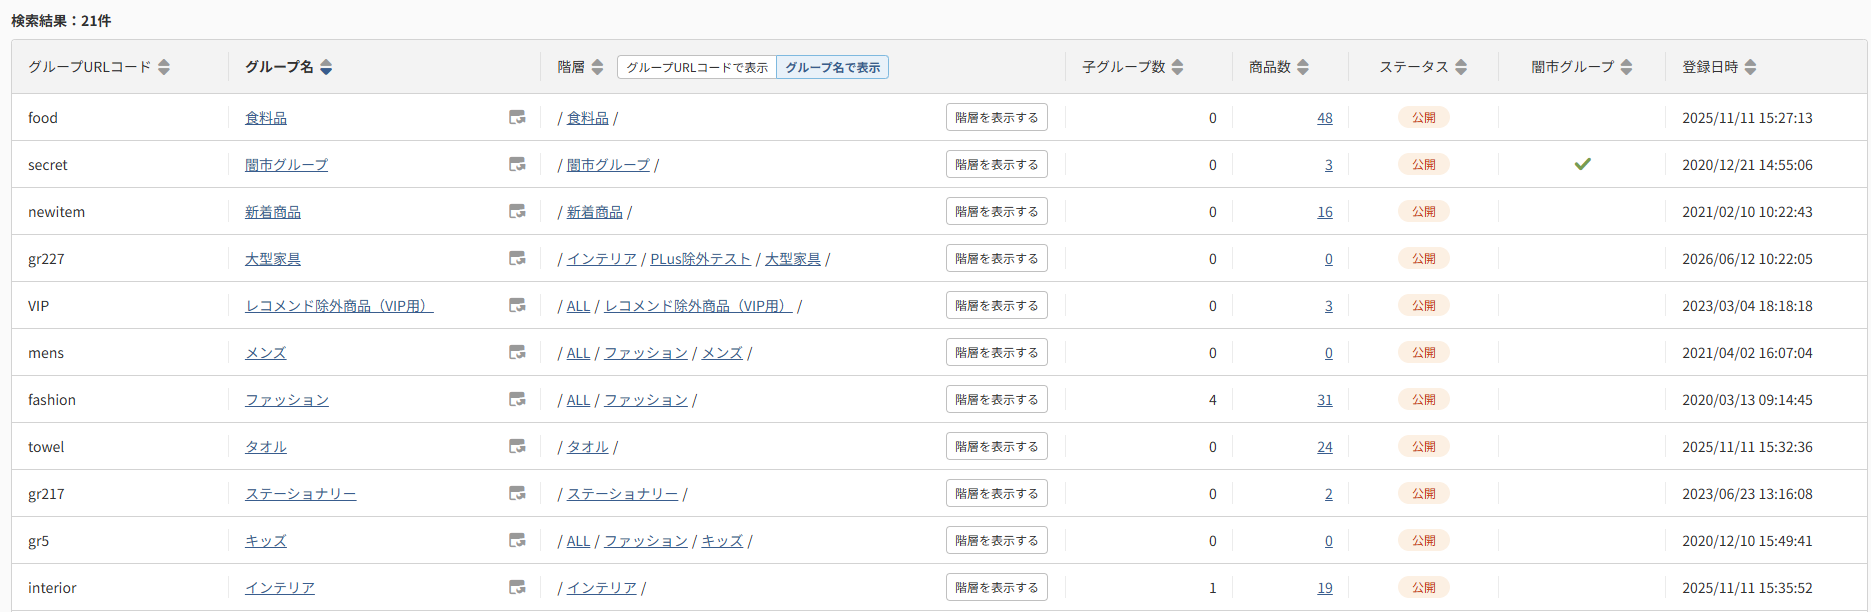This screenshot has height=612, width=1871.
Task: Open 食料品 link in group name column
Action: click(x=266, y=118)
